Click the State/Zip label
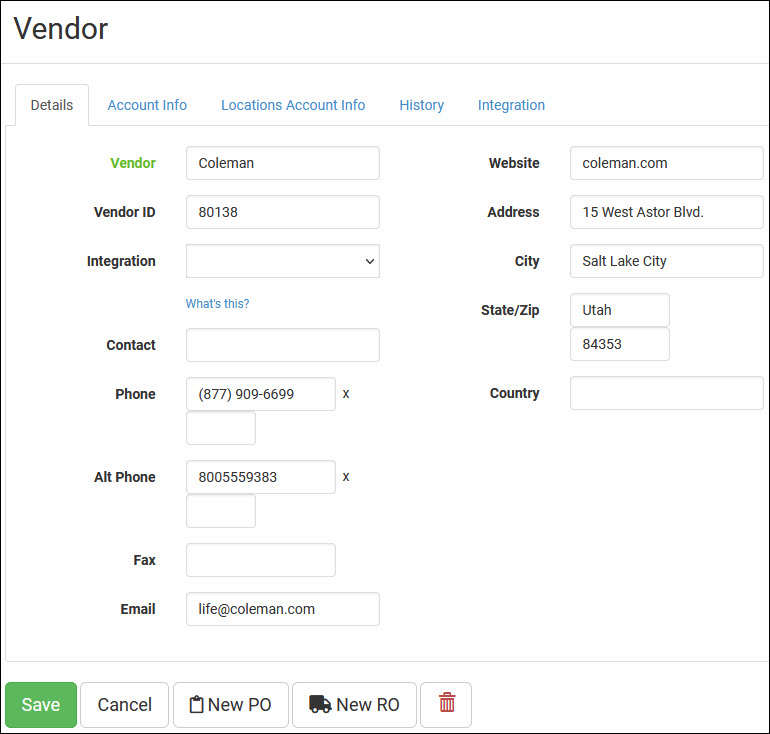The height and width of the screenshot is (734, 770). click(x=510, y=310)
